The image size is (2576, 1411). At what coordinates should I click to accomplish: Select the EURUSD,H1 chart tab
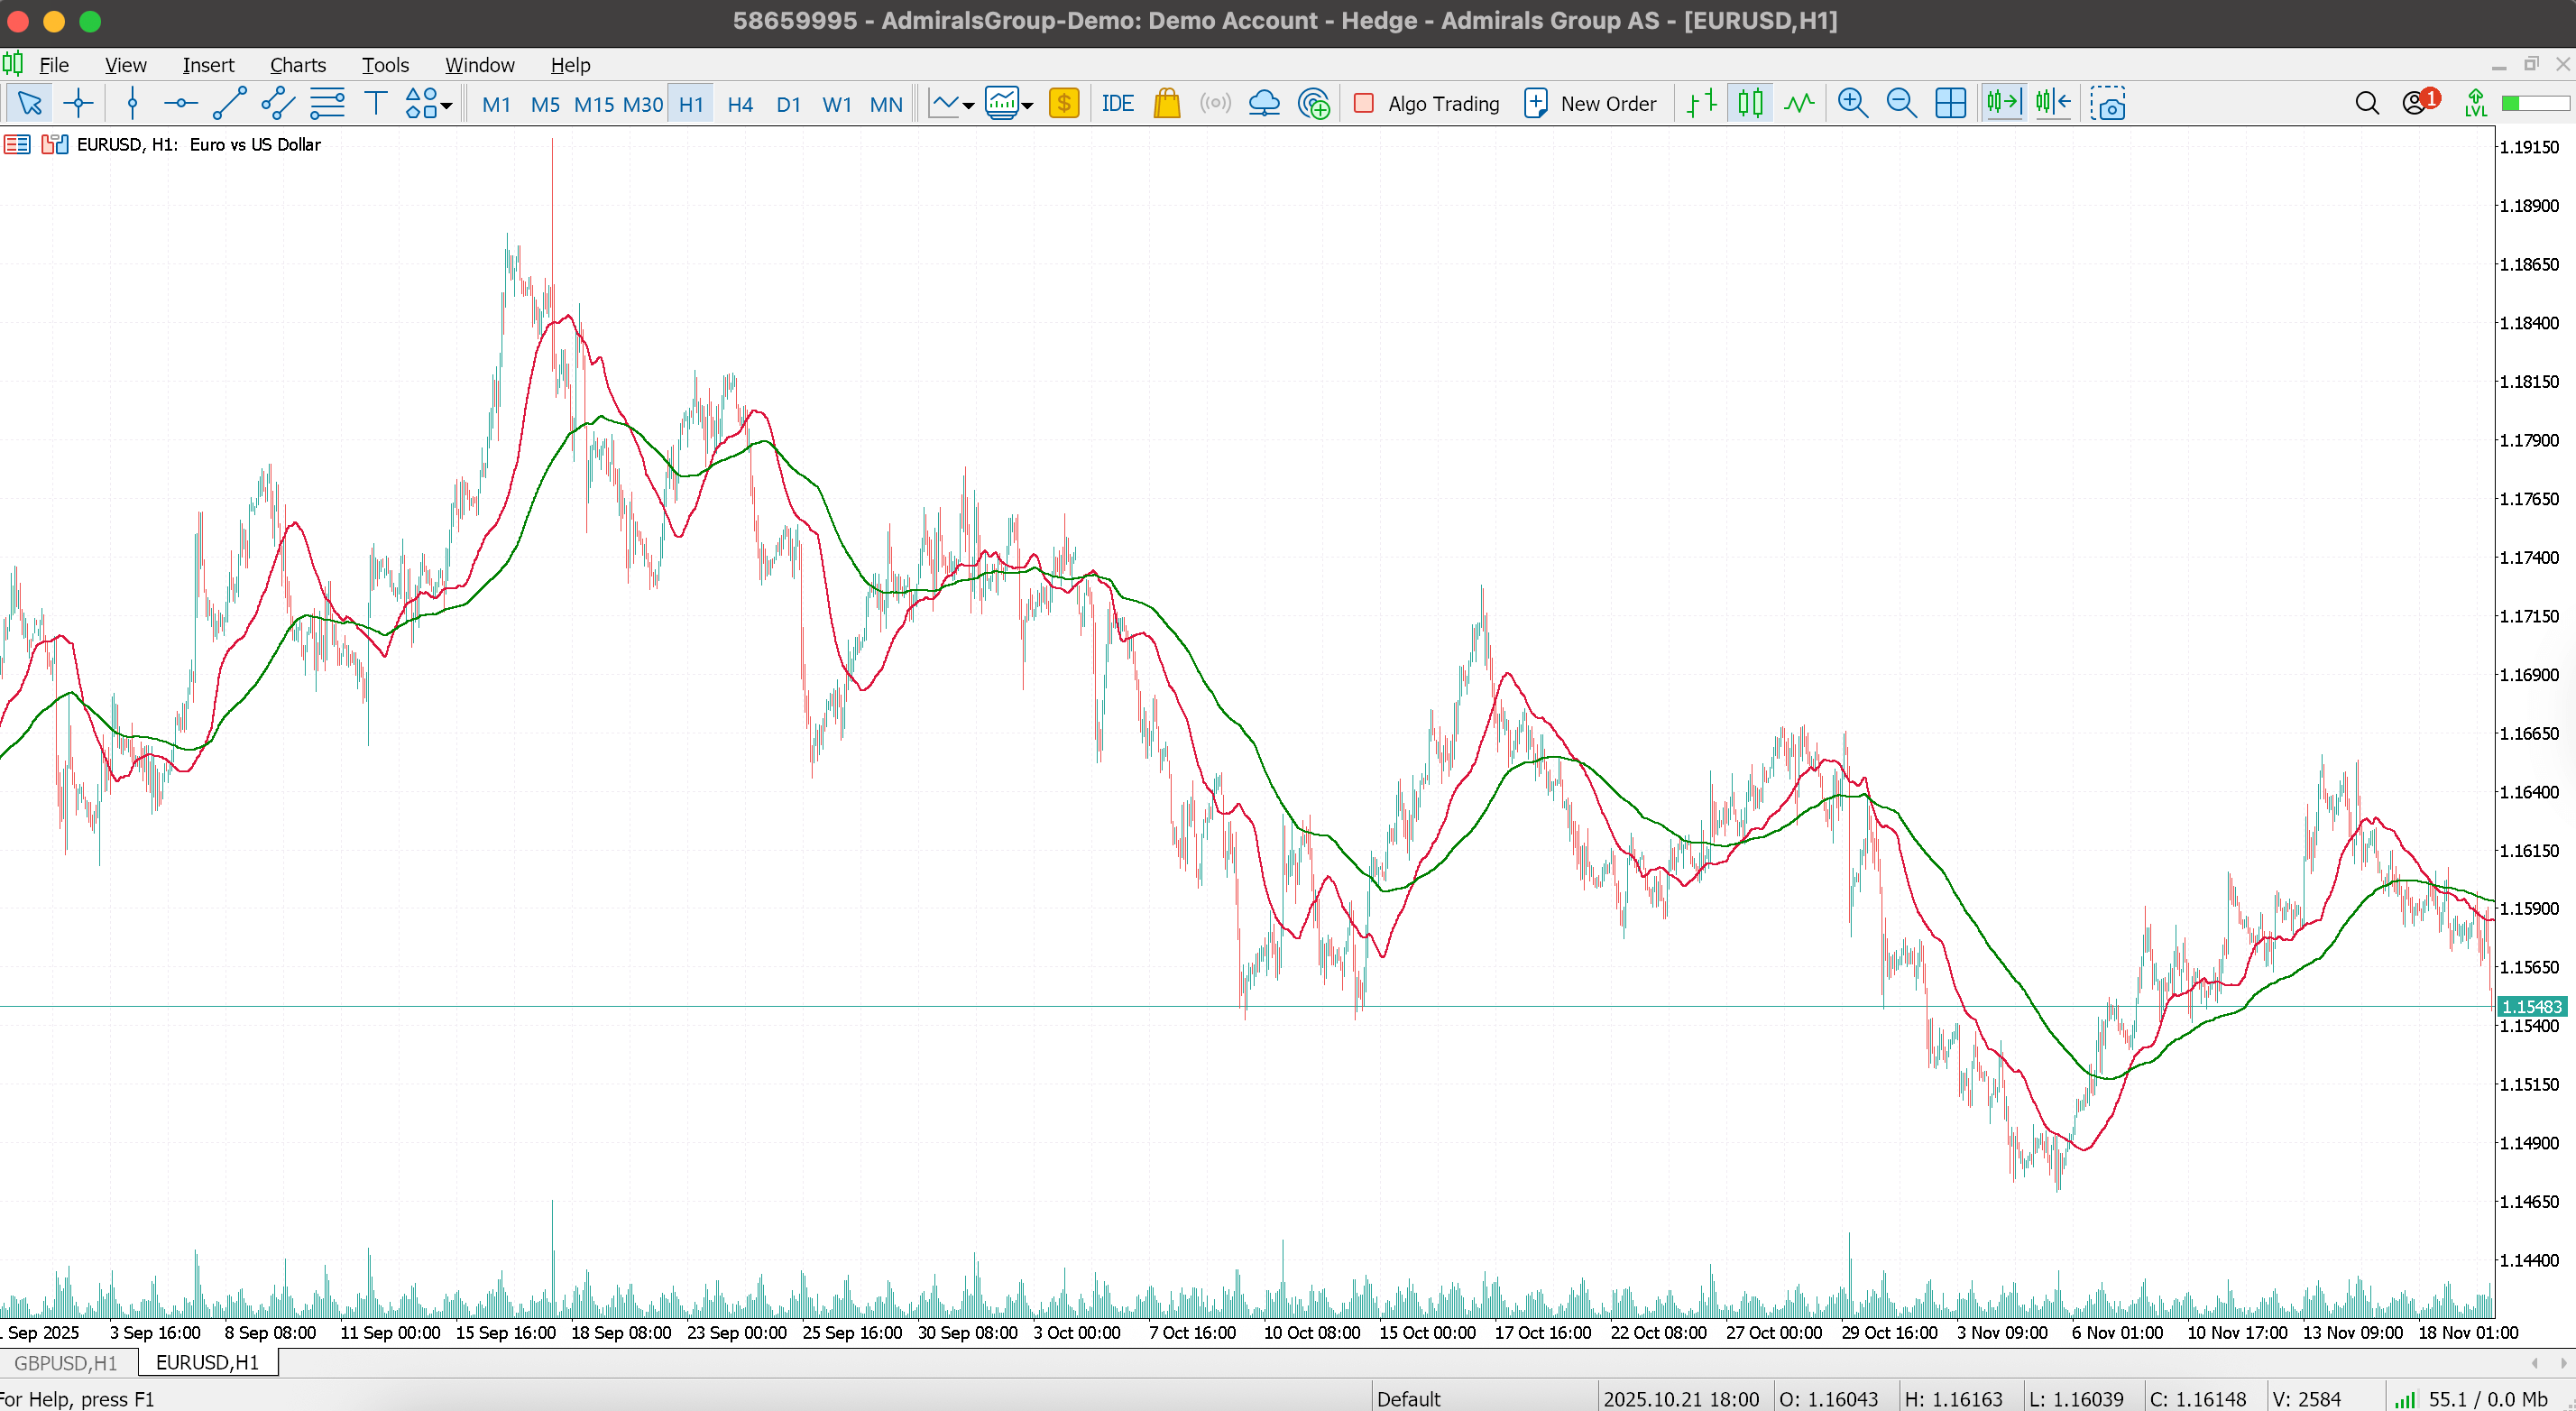(207, 1363)
